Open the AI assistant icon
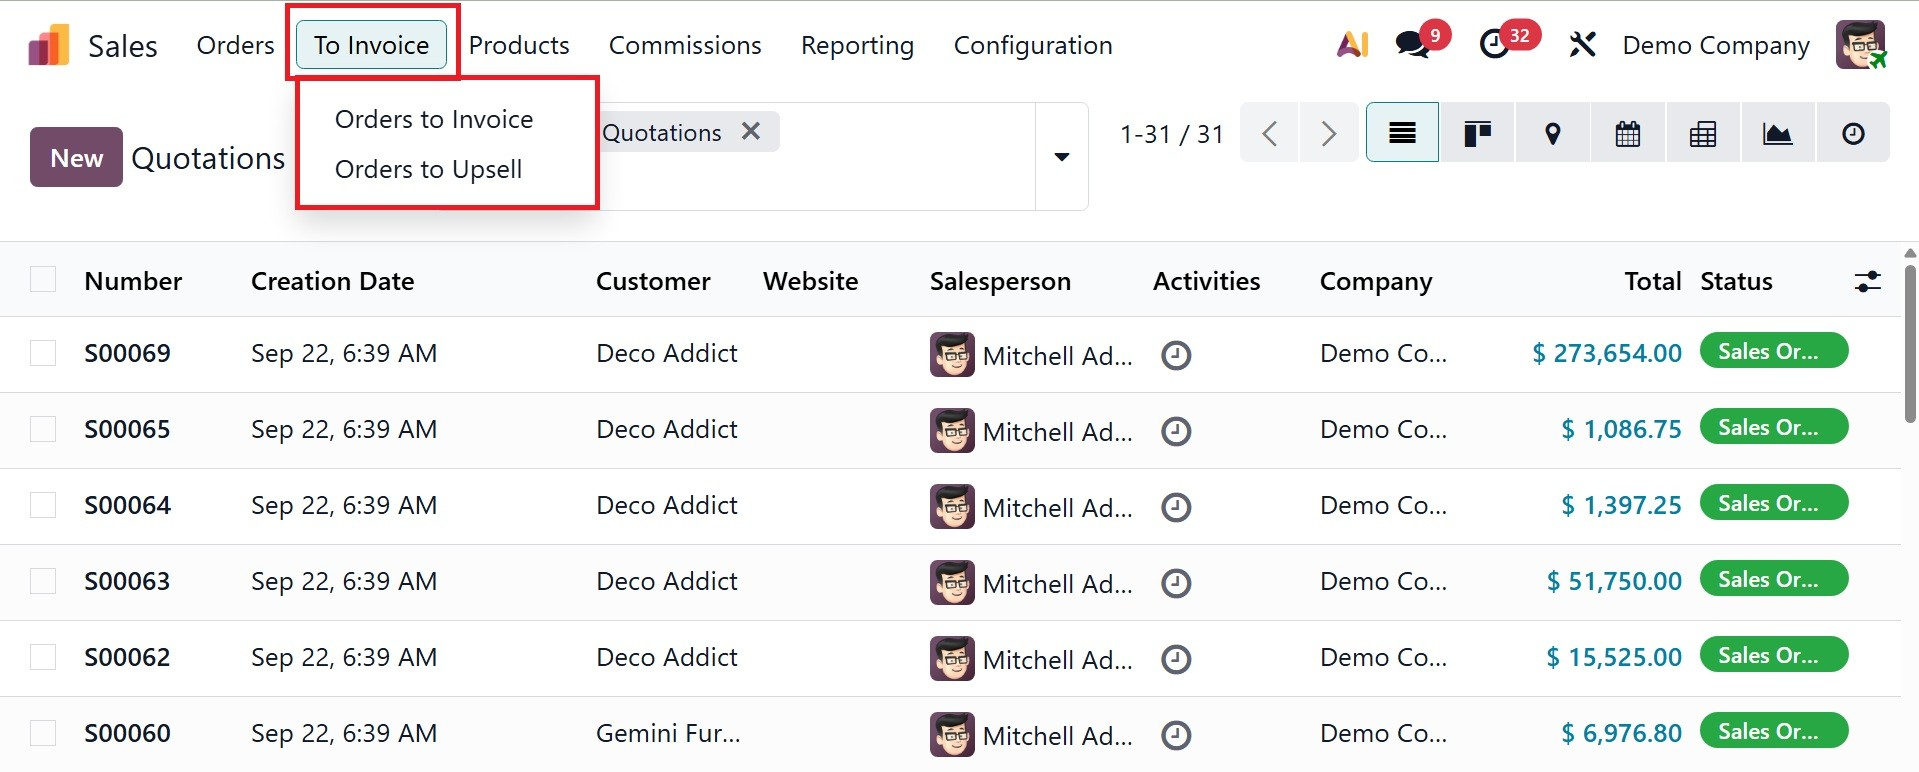The image size is (1919, 772). 1352,45
